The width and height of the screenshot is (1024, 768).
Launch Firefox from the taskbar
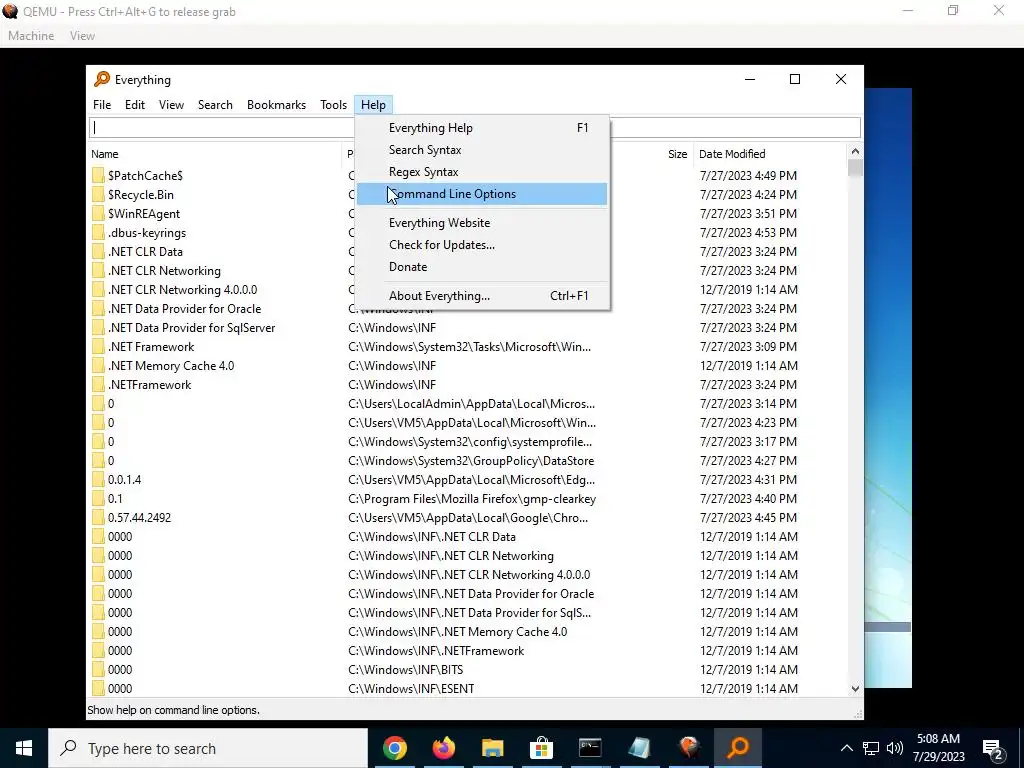[x=443, y=748]
